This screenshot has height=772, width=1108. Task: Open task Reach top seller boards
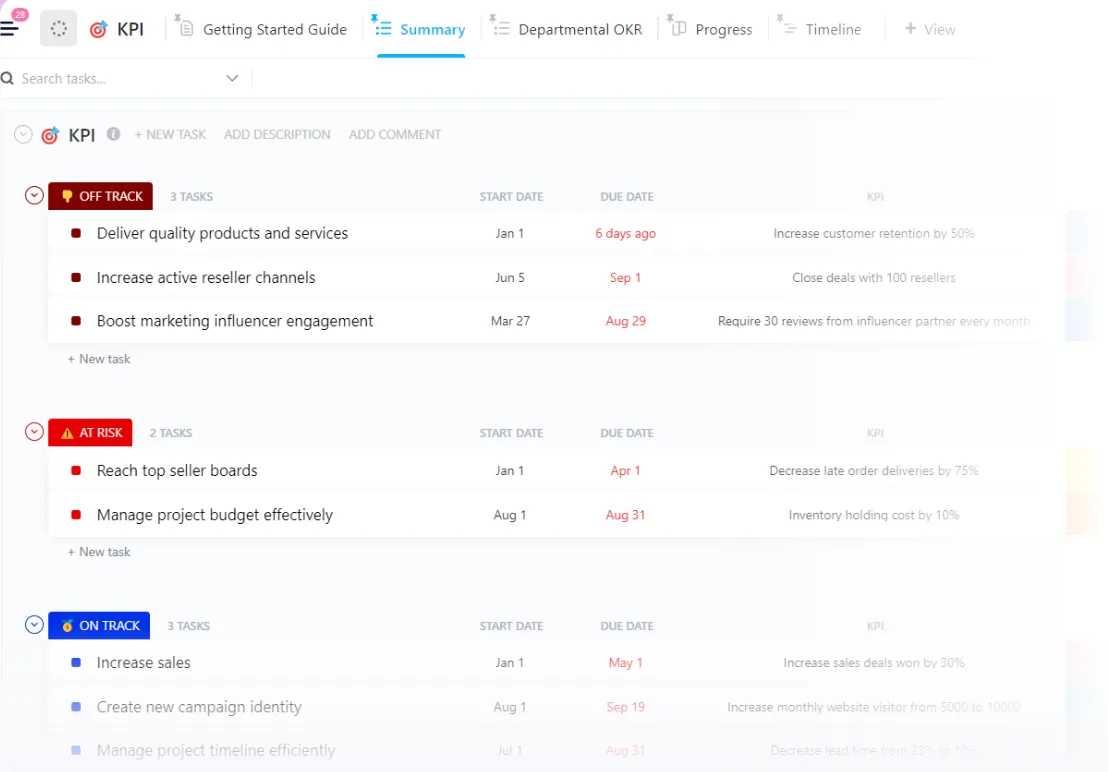(x=177, y=470)
